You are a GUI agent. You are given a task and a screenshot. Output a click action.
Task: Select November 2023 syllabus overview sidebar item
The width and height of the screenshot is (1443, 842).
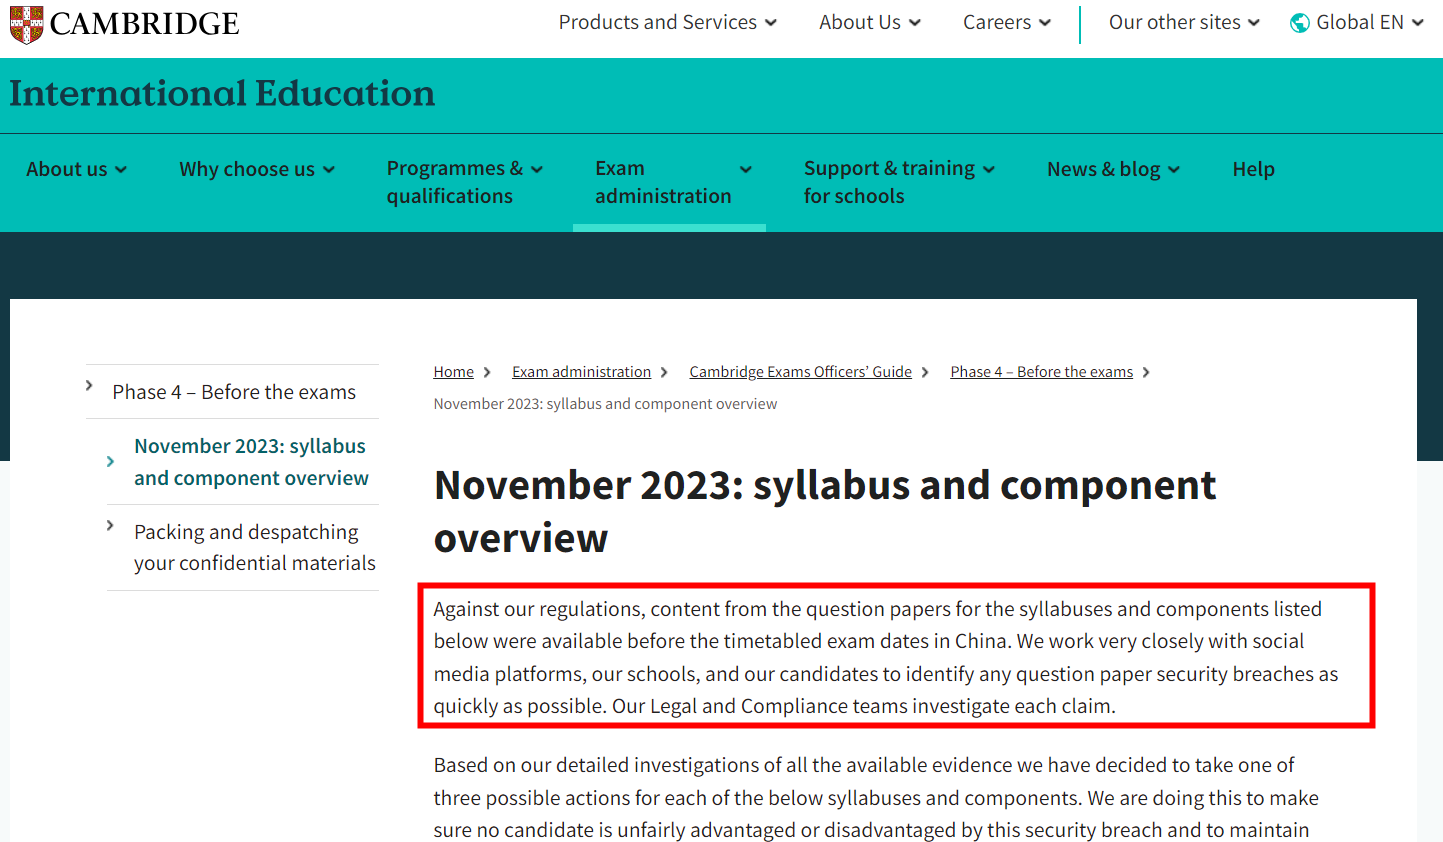pyautogui.click(x=251, y=462)
